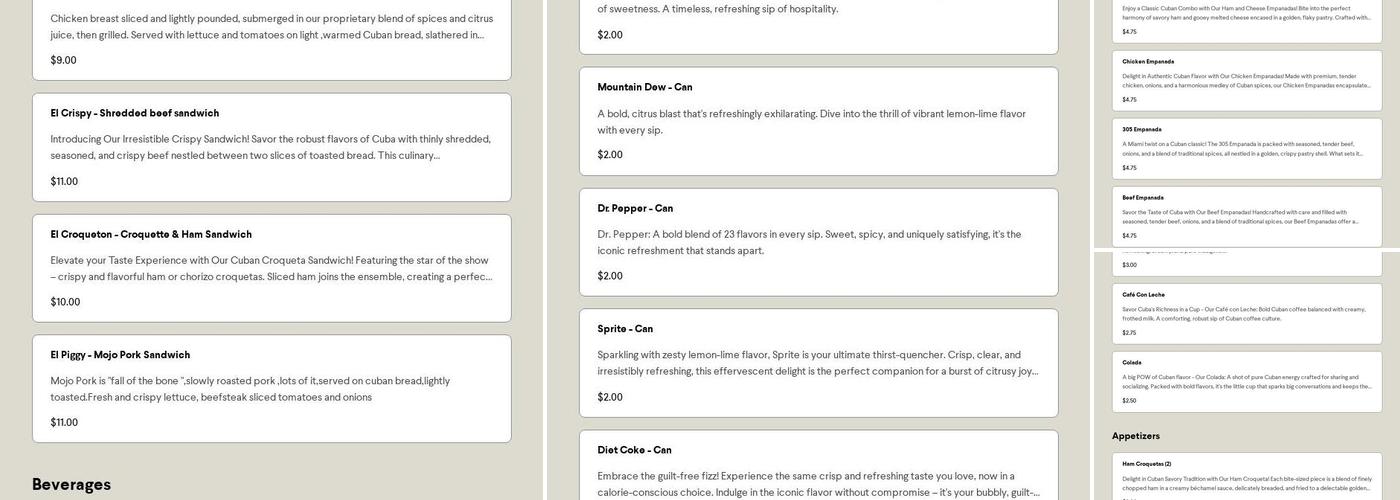The width and height of the screenshot is (1400, 500).
Task: Click the Appetizers section heading
Action: click(1136, 436)
